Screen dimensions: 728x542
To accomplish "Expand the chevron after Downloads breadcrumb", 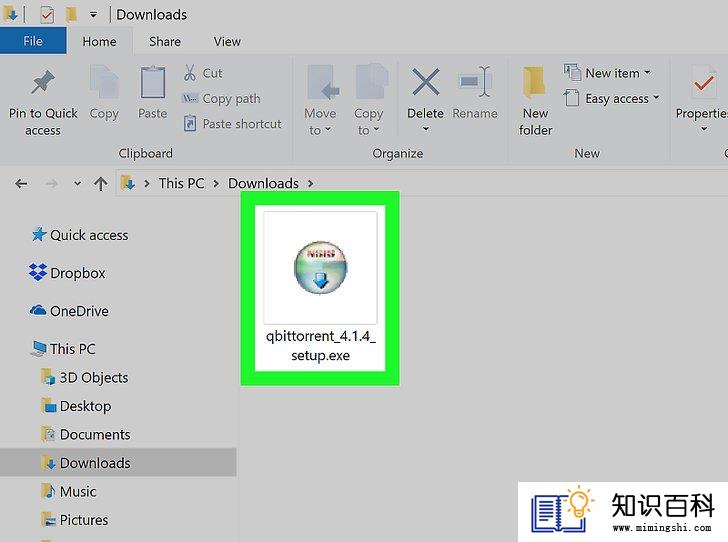I will coord(311,184).
